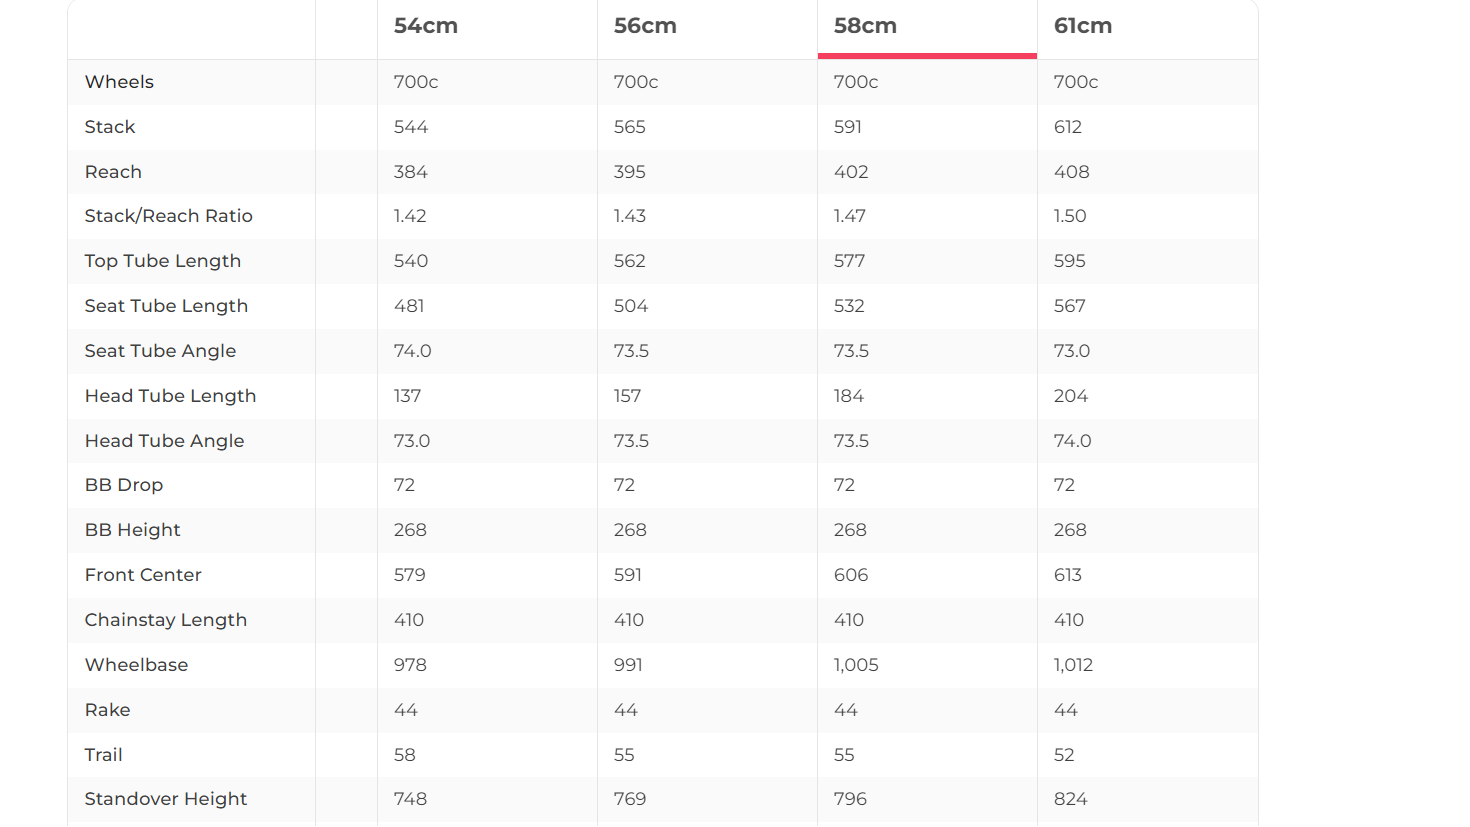Viewport: 1470px width, 827px height.
Task: Click the BB Drop row label
Action: pyautogui.click(x=123, y=485)
